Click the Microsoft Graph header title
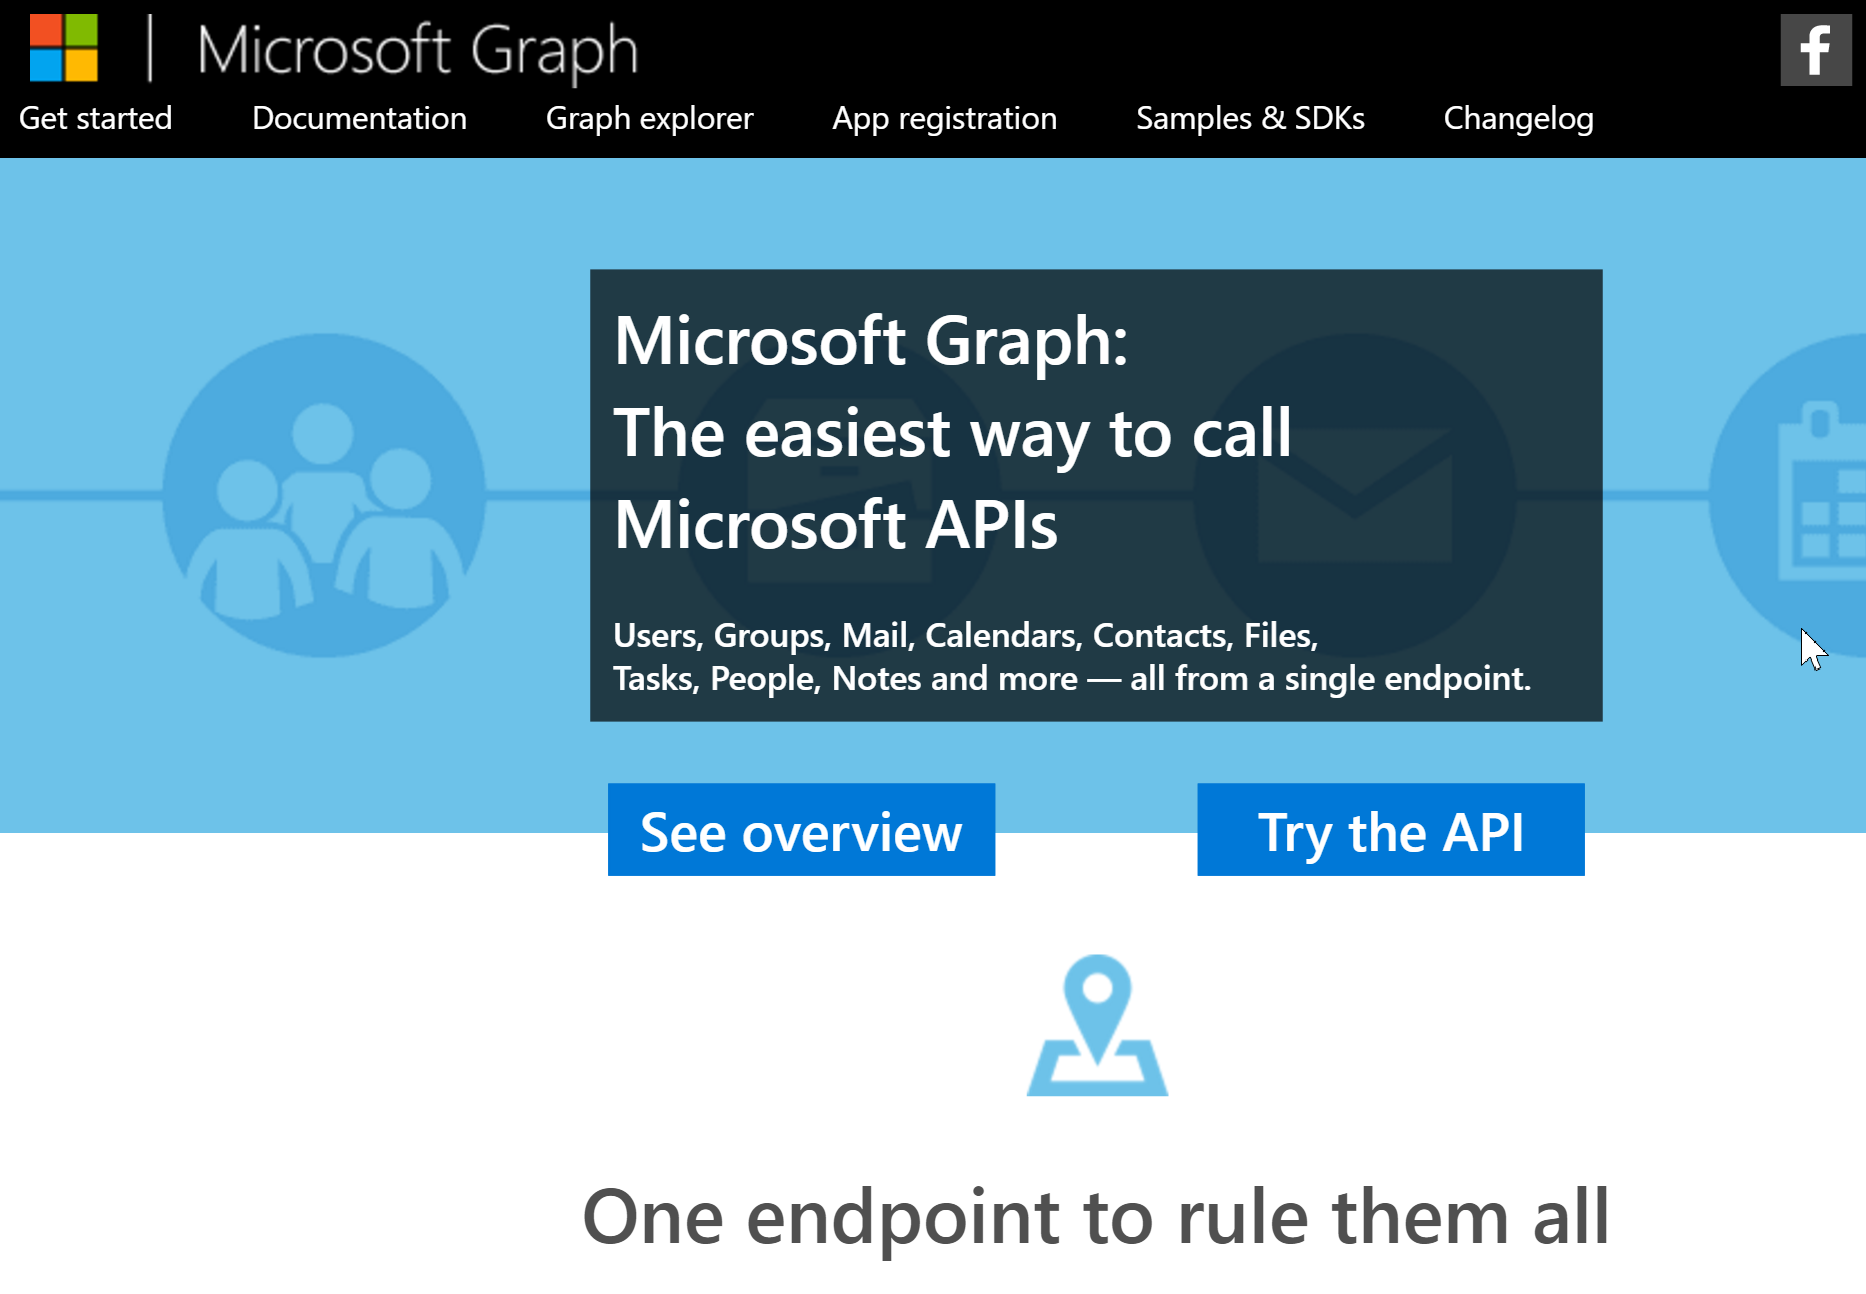This screenshot has width=1866, height=1294. [418, 50]
